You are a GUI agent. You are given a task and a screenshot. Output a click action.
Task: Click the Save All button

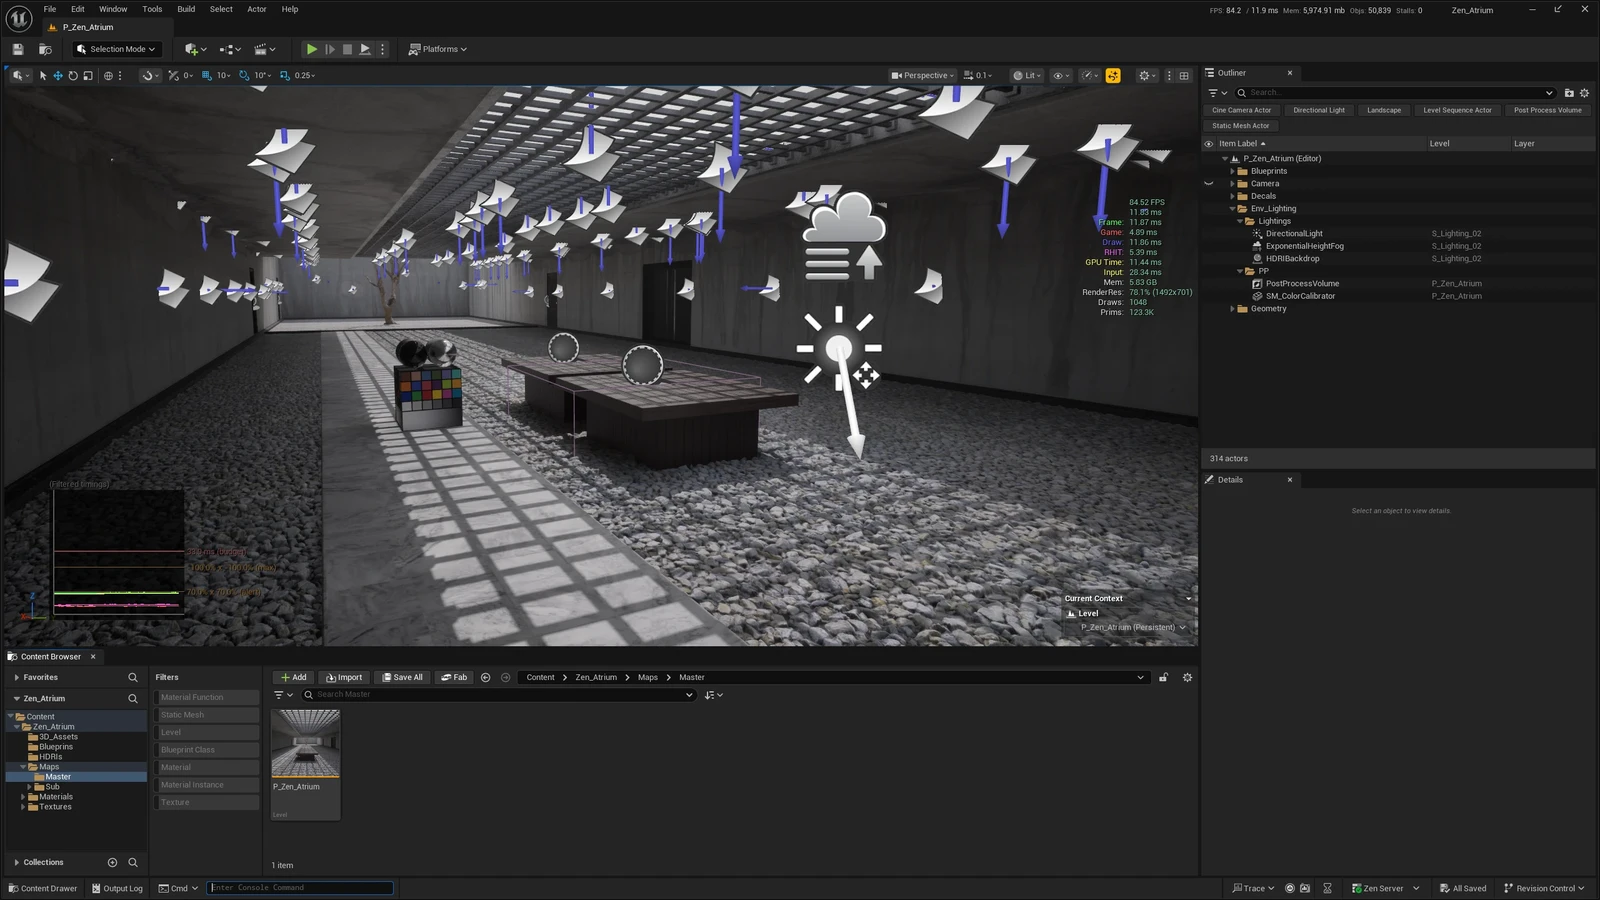point(402,677)
